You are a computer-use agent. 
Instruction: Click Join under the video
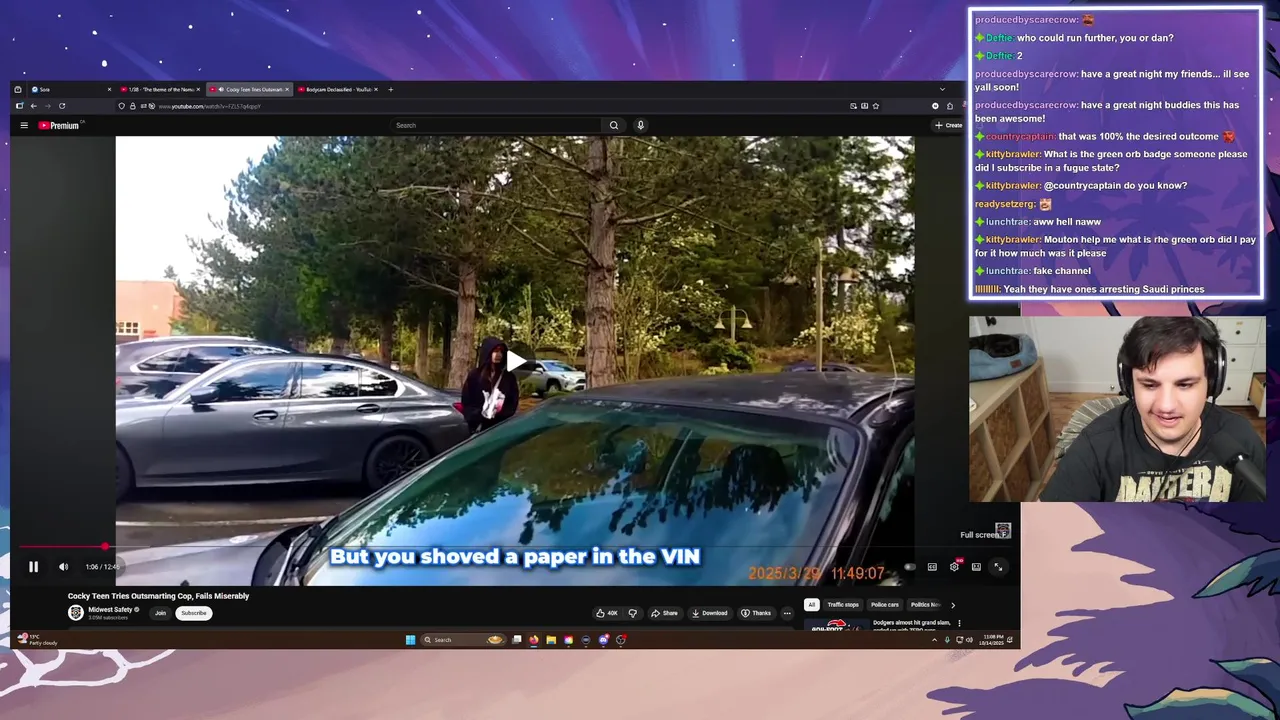[x=160, y=613]
